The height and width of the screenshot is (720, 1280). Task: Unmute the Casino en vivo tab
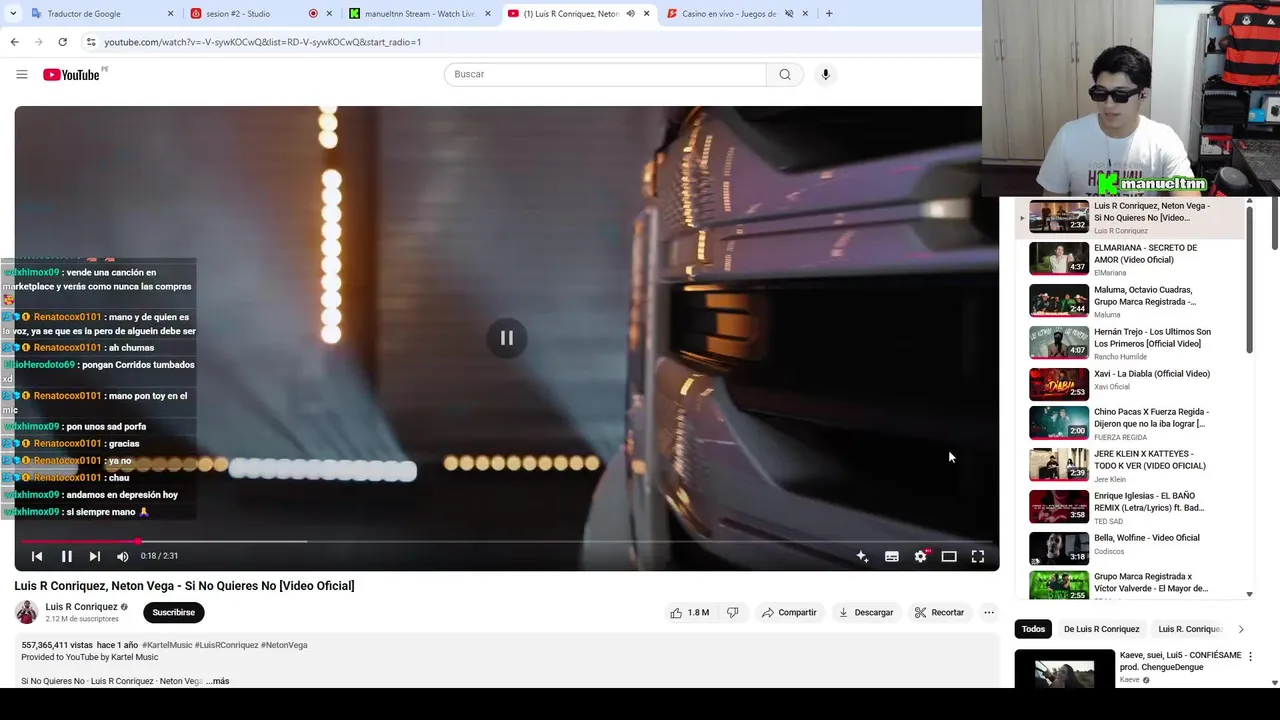789,14
